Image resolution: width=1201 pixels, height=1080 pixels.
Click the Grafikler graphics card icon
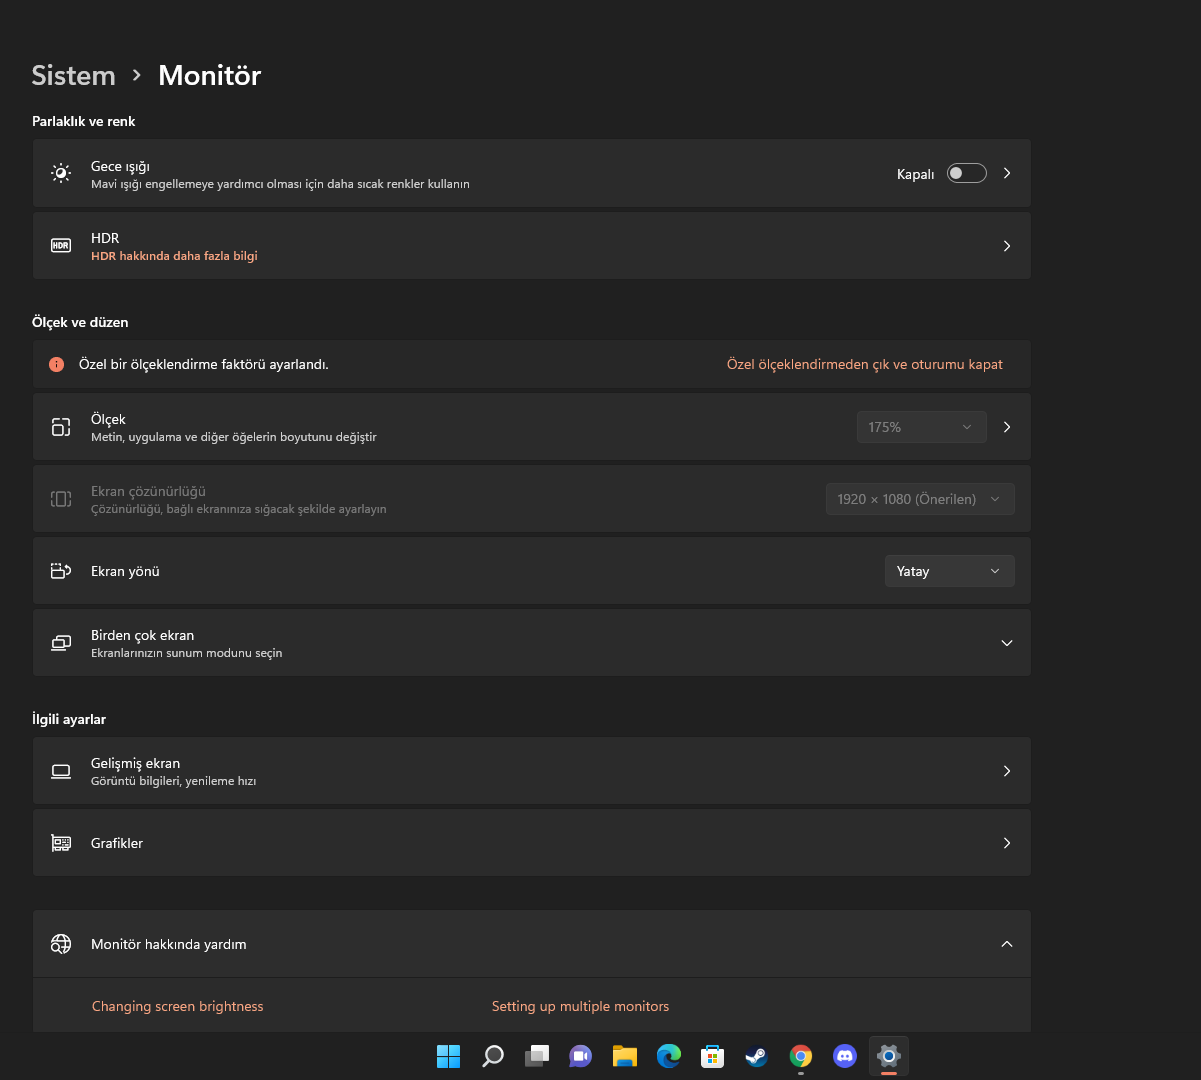(x=61, y=843)
